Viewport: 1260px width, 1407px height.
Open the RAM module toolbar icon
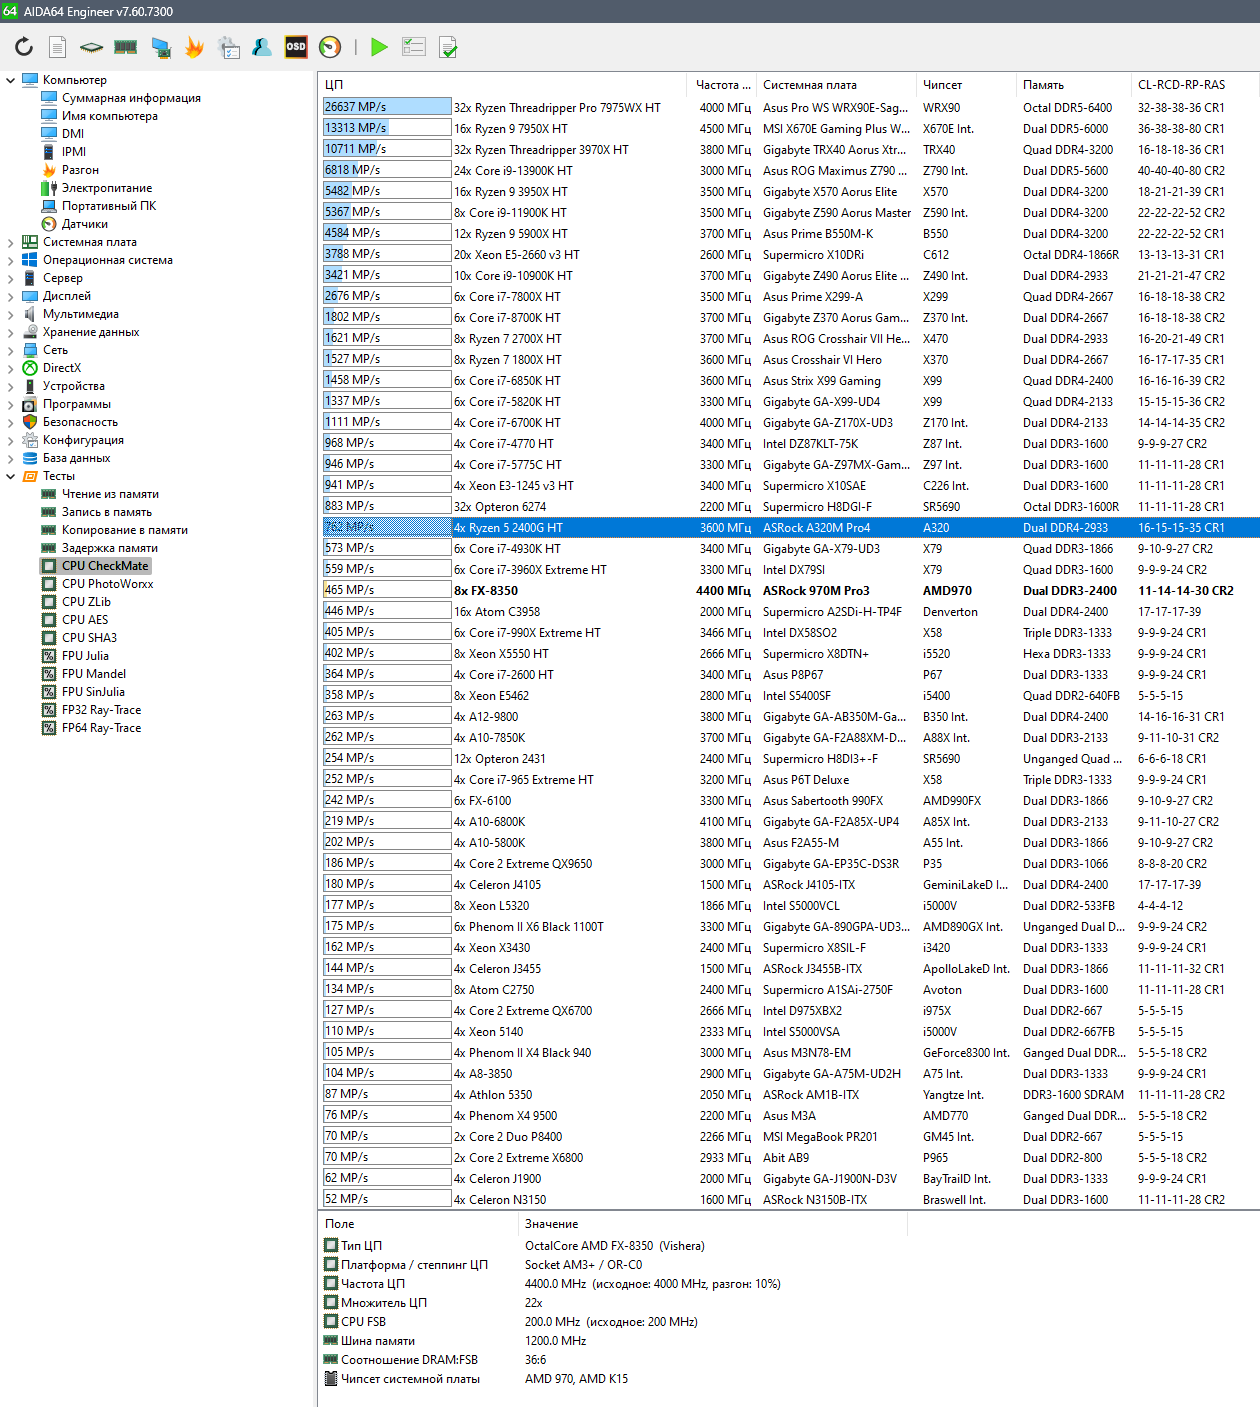[126, 47]
